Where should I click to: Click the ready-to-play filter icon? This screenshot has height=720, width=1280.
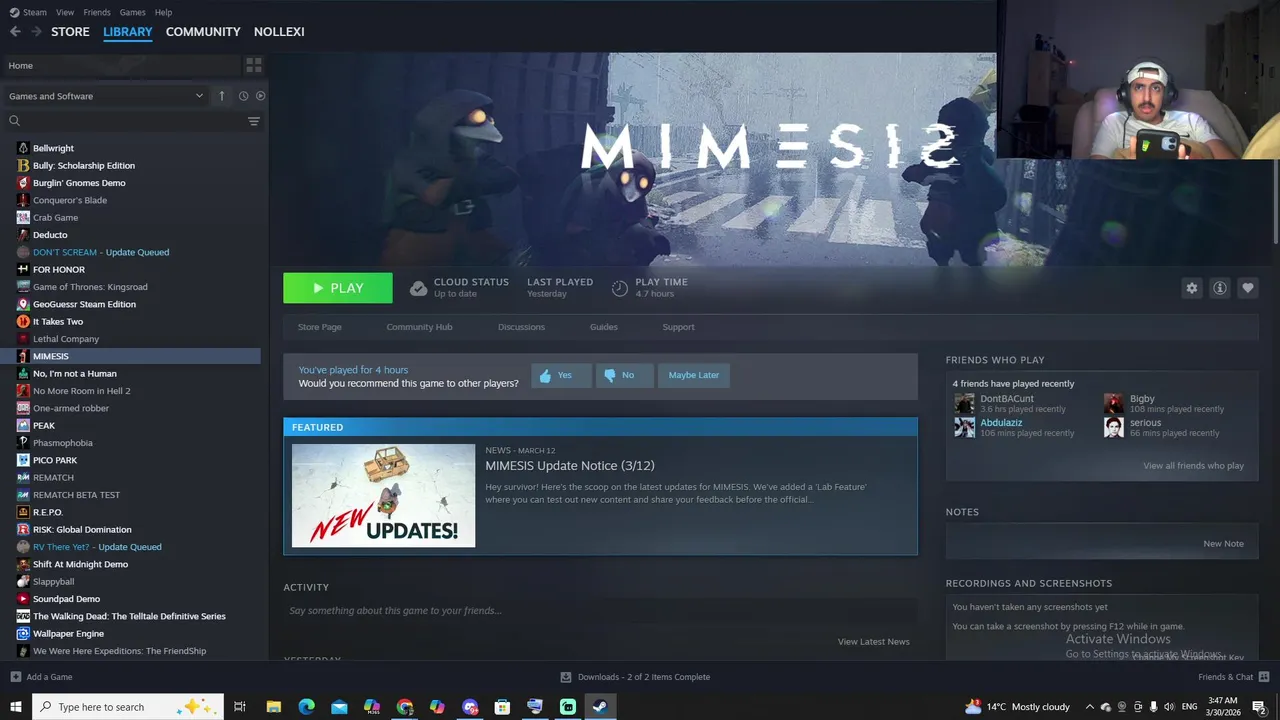(260, 96)
